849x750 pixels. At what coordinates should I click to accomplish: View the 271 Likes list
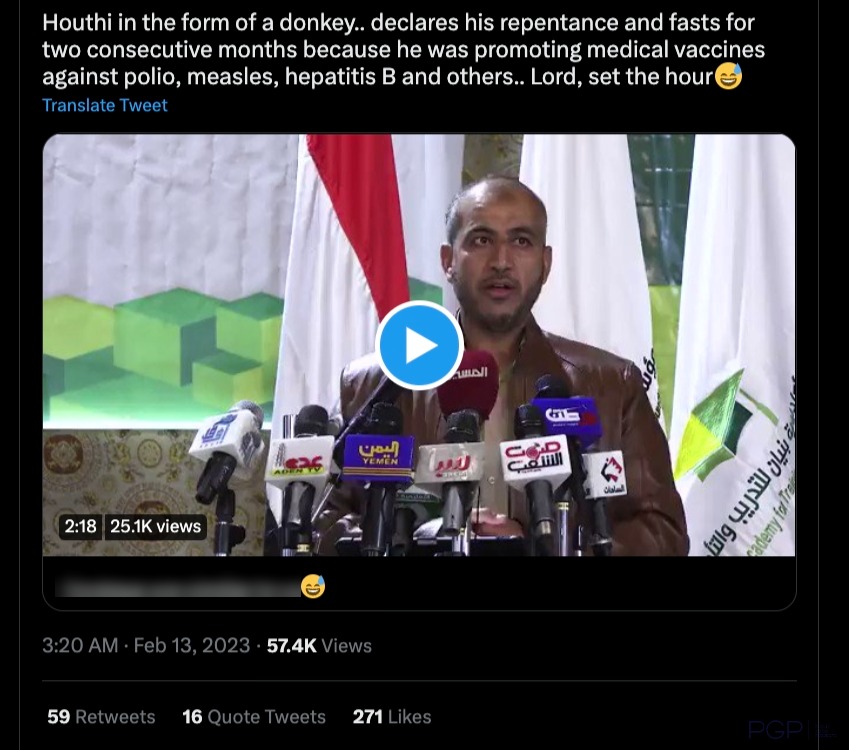coord(392,716)
